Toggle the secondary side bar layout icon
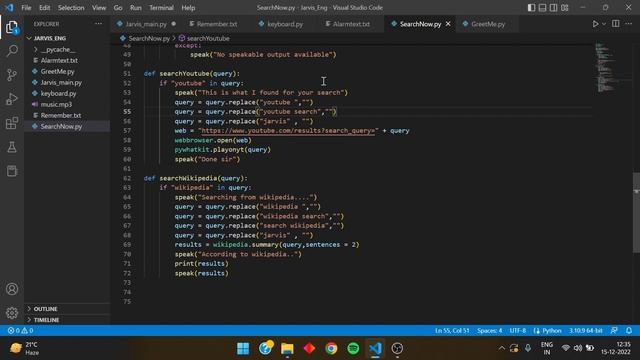The height and width of the screenshot is (360, 640). tap(553, 8)
